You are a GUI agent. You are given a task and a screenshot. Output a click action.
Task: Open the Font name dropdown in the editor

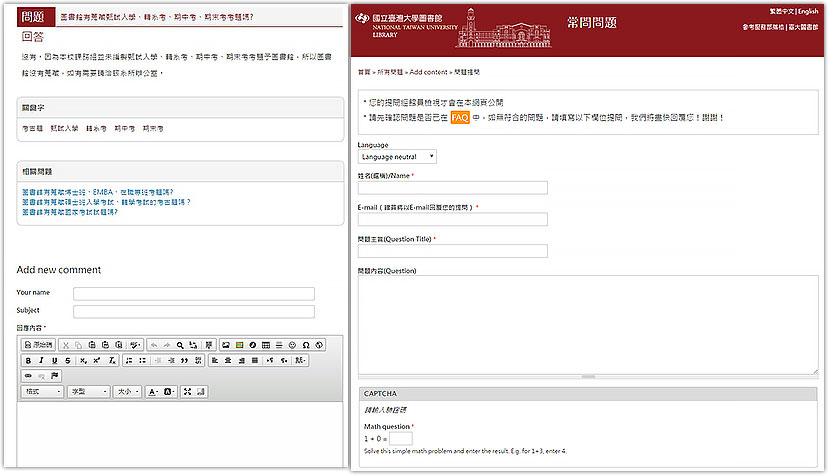pyautogui.click(x=88, y=392)
